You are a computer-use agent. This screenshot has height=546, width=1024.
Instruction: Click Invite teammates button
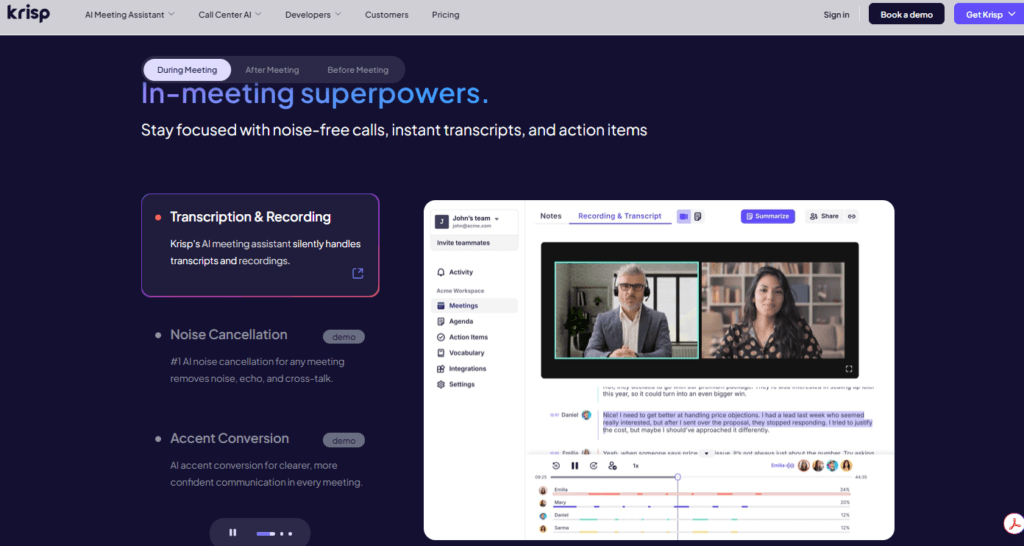click(475, 243)
